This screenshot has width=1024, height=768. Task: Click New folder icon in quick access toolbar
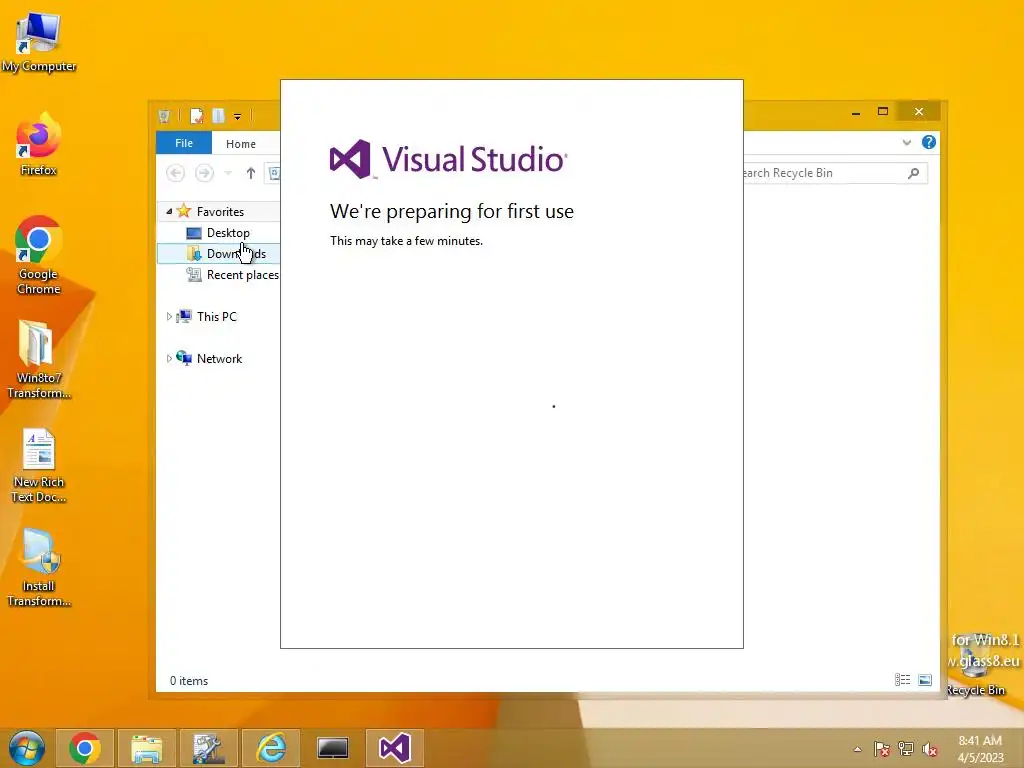tap(218, 116)
